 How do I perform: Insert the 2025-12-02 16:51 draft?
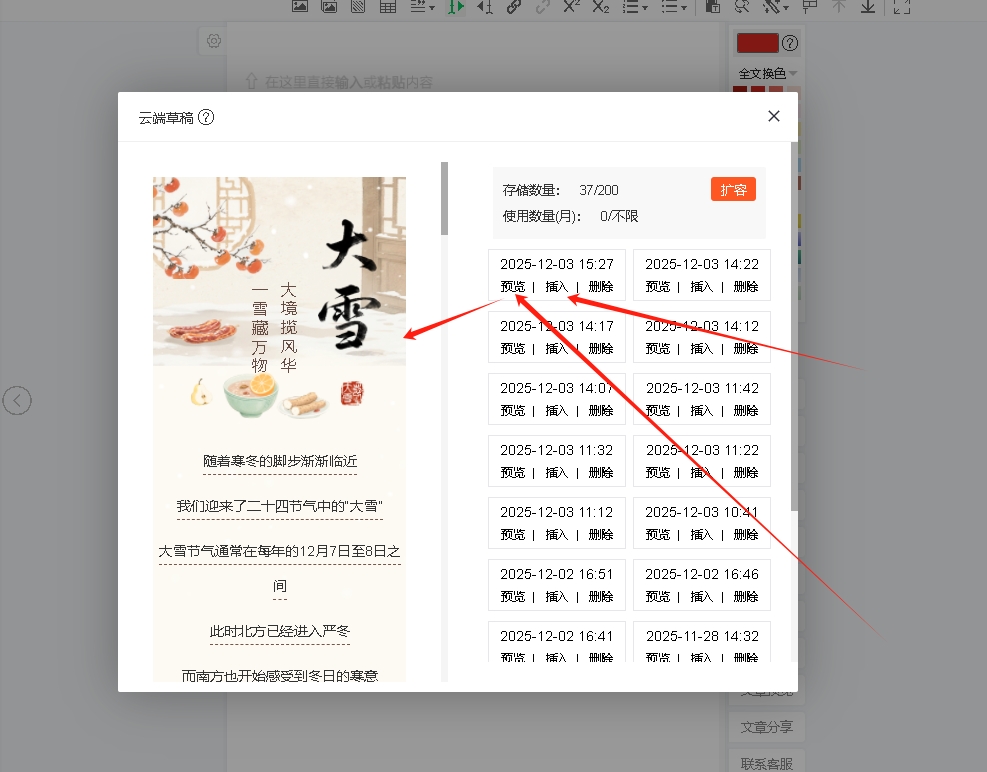click(557, 597)
